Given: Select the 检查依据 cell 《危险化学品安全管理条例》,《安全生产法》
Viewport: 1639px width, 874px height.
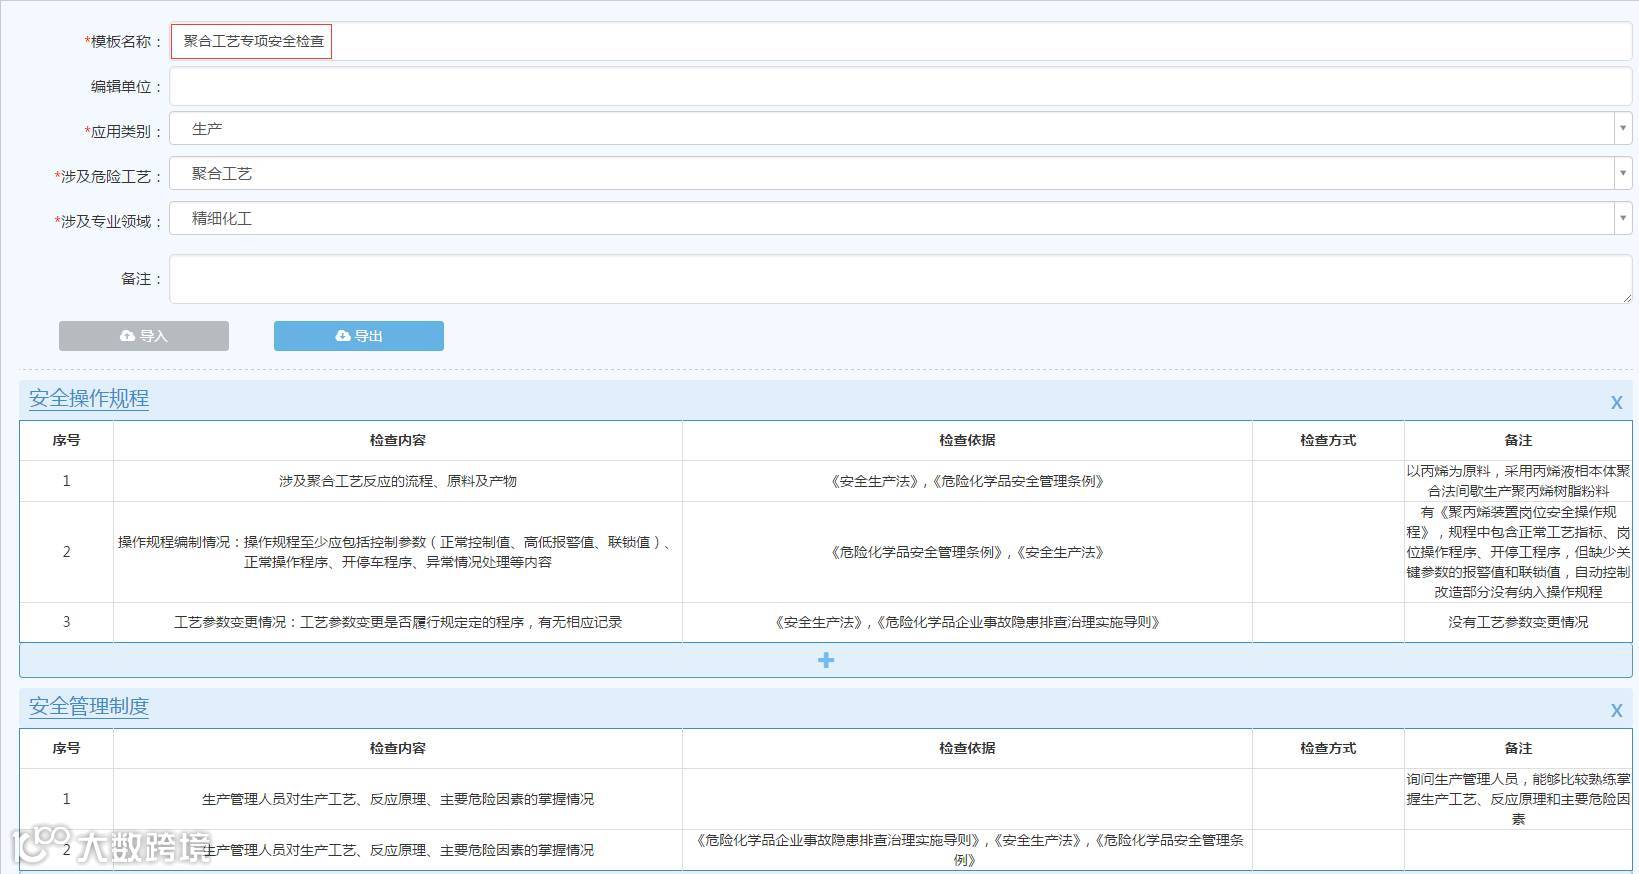Looking at the screenshot, I should click(967, 552).
